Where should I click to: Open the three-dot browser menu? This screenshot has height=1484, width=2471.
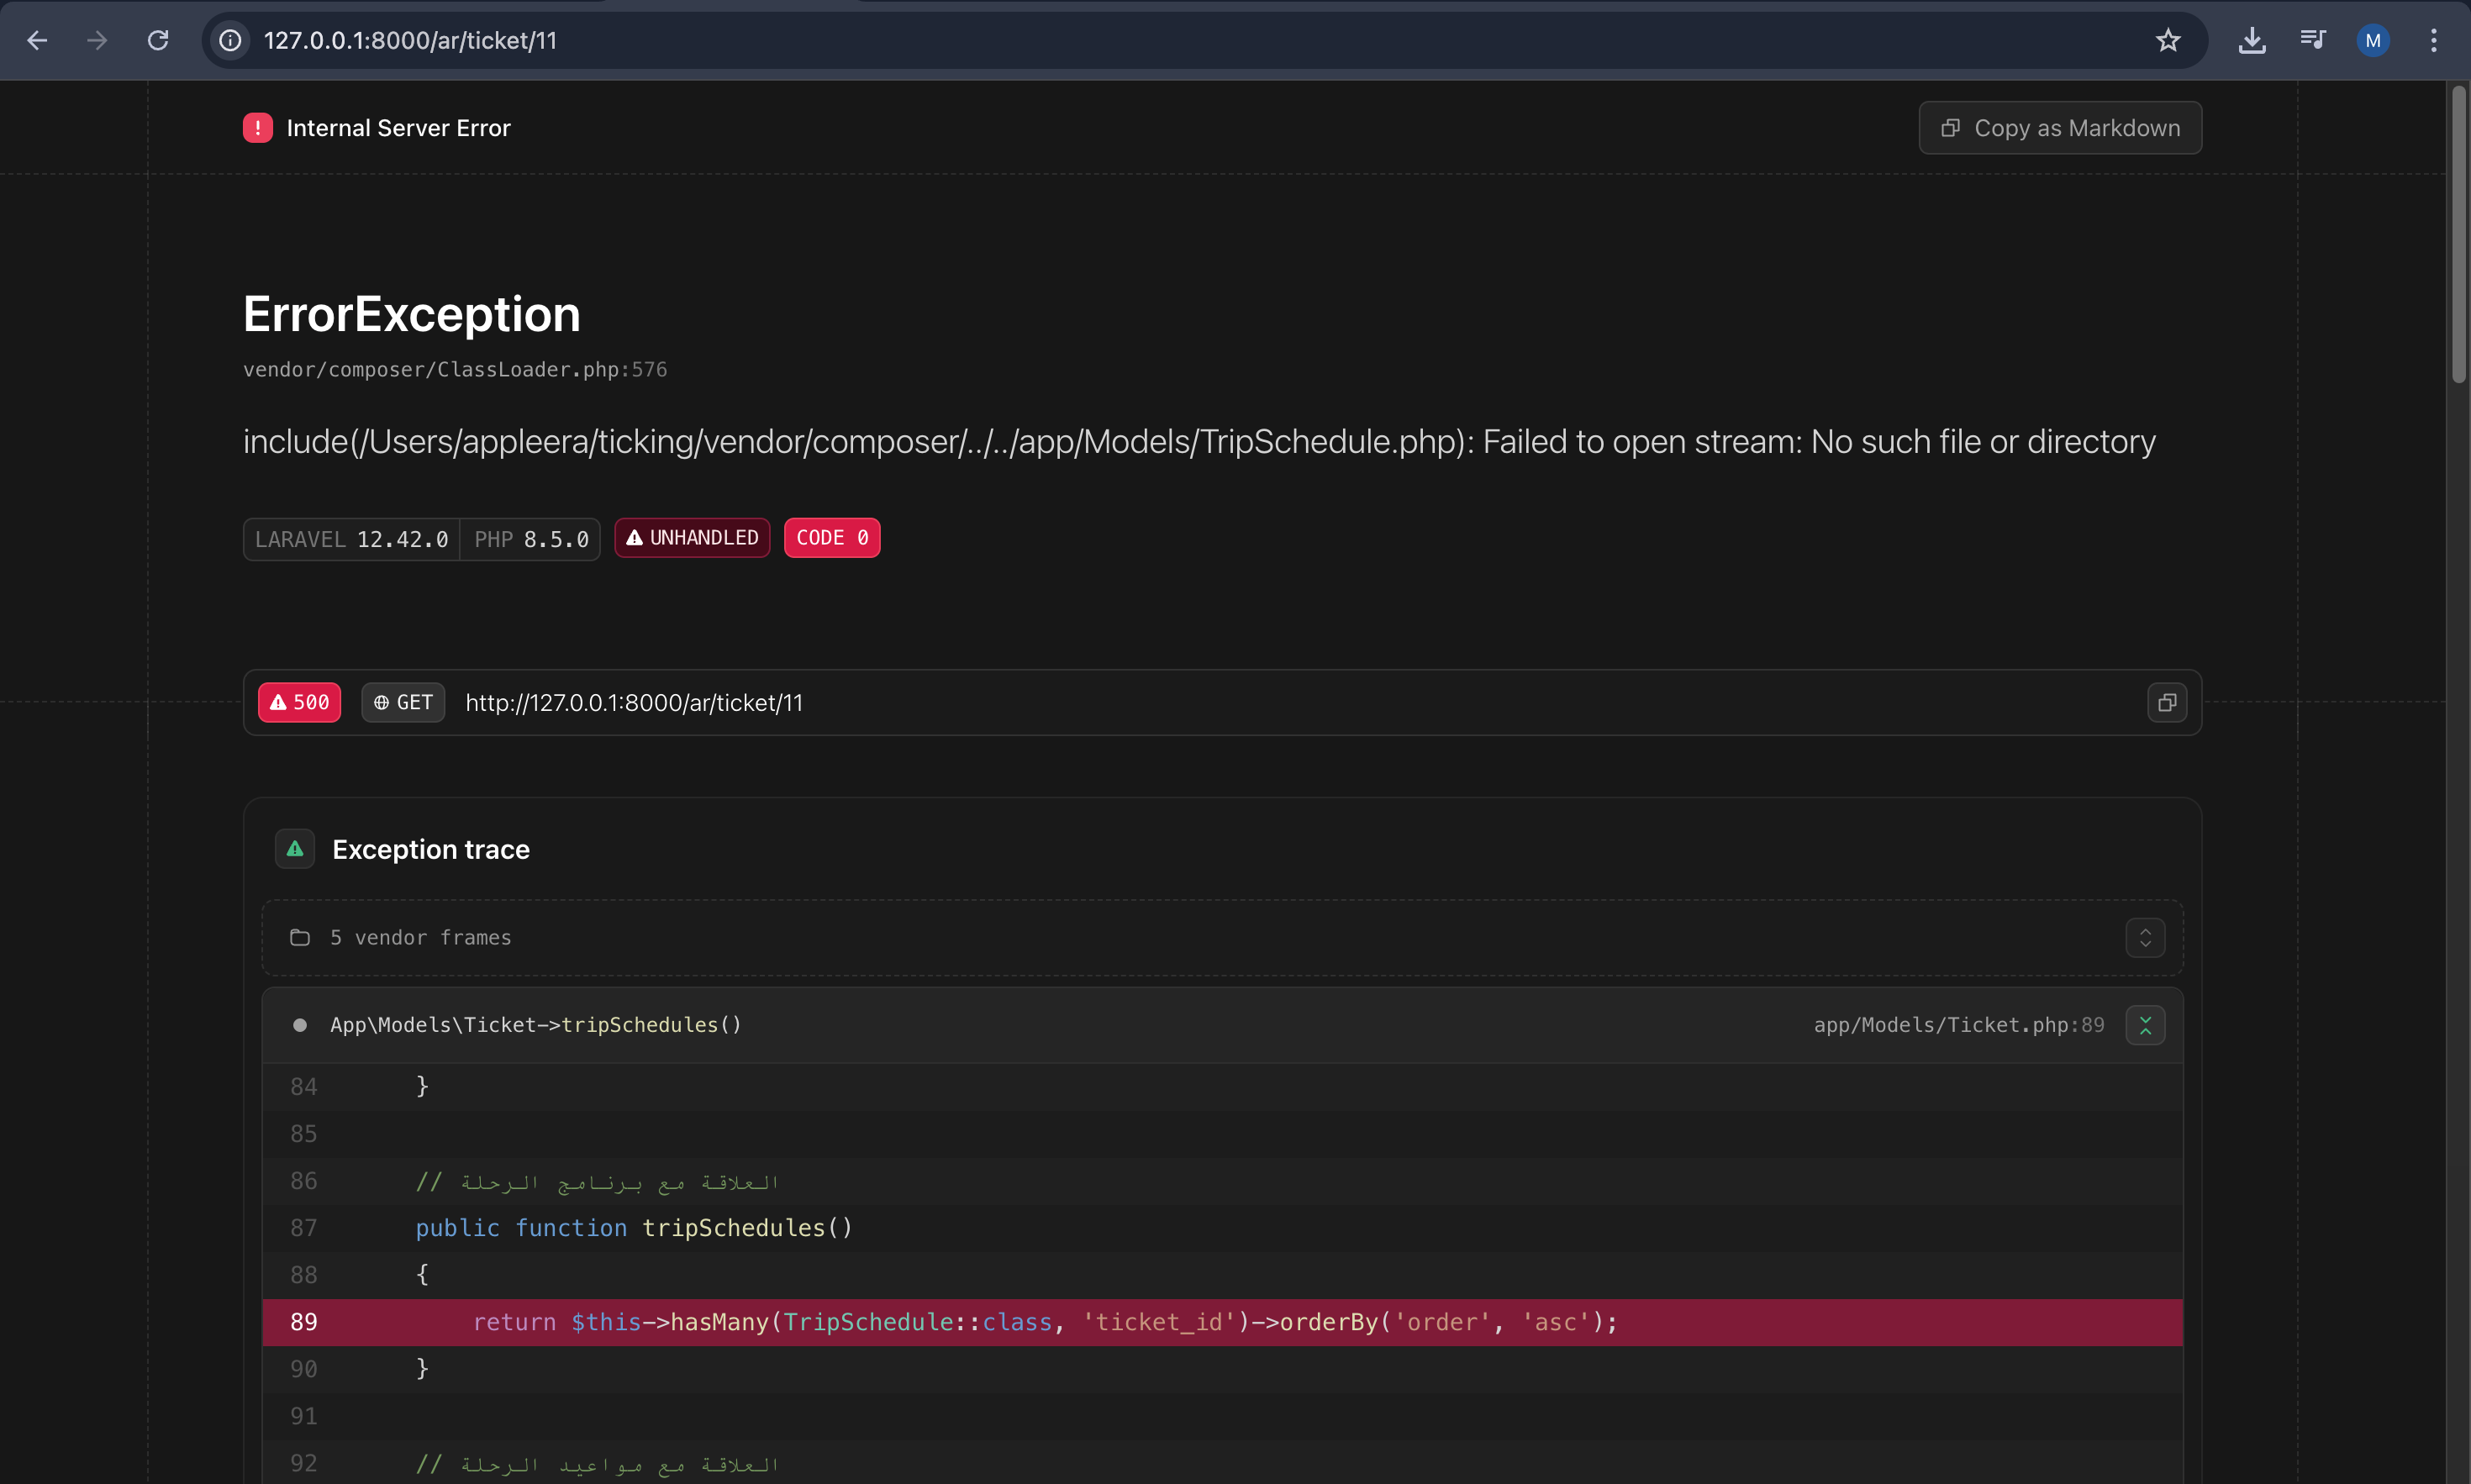[2434, 40]
